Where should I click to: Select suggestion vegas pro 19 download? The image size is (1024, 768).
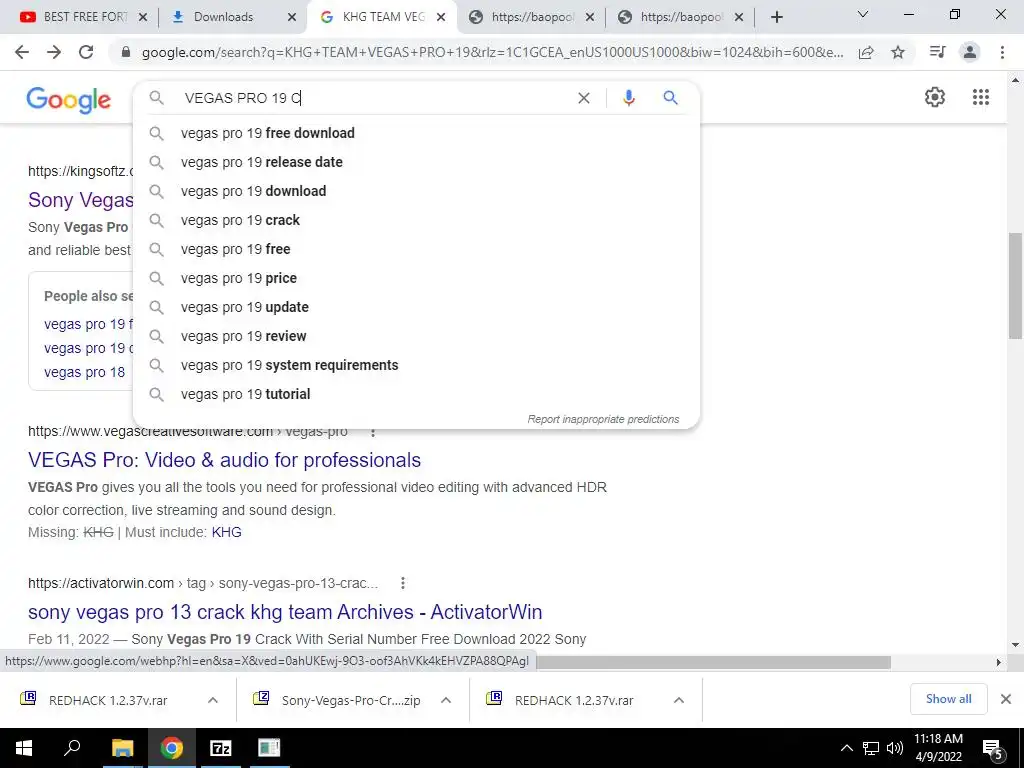coord(416,191)
